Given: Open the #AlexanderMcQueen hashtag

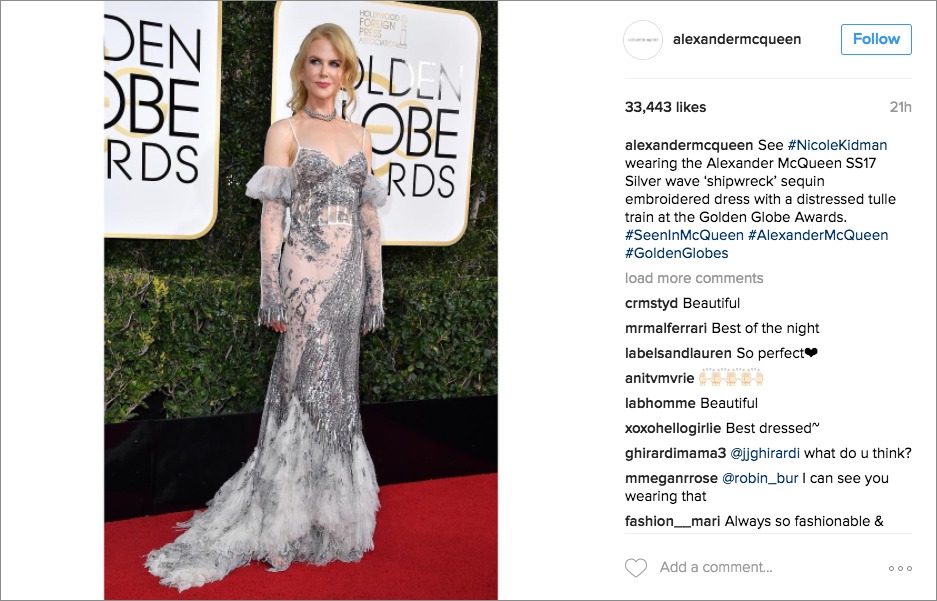Looking at the screenshot, I should tap(818, 235).
